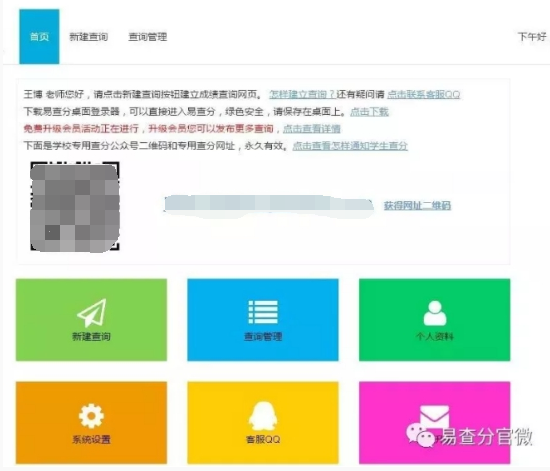Open the 查询管理 tab in navigation
The image size is (550, 471).
tap(148, 37)
